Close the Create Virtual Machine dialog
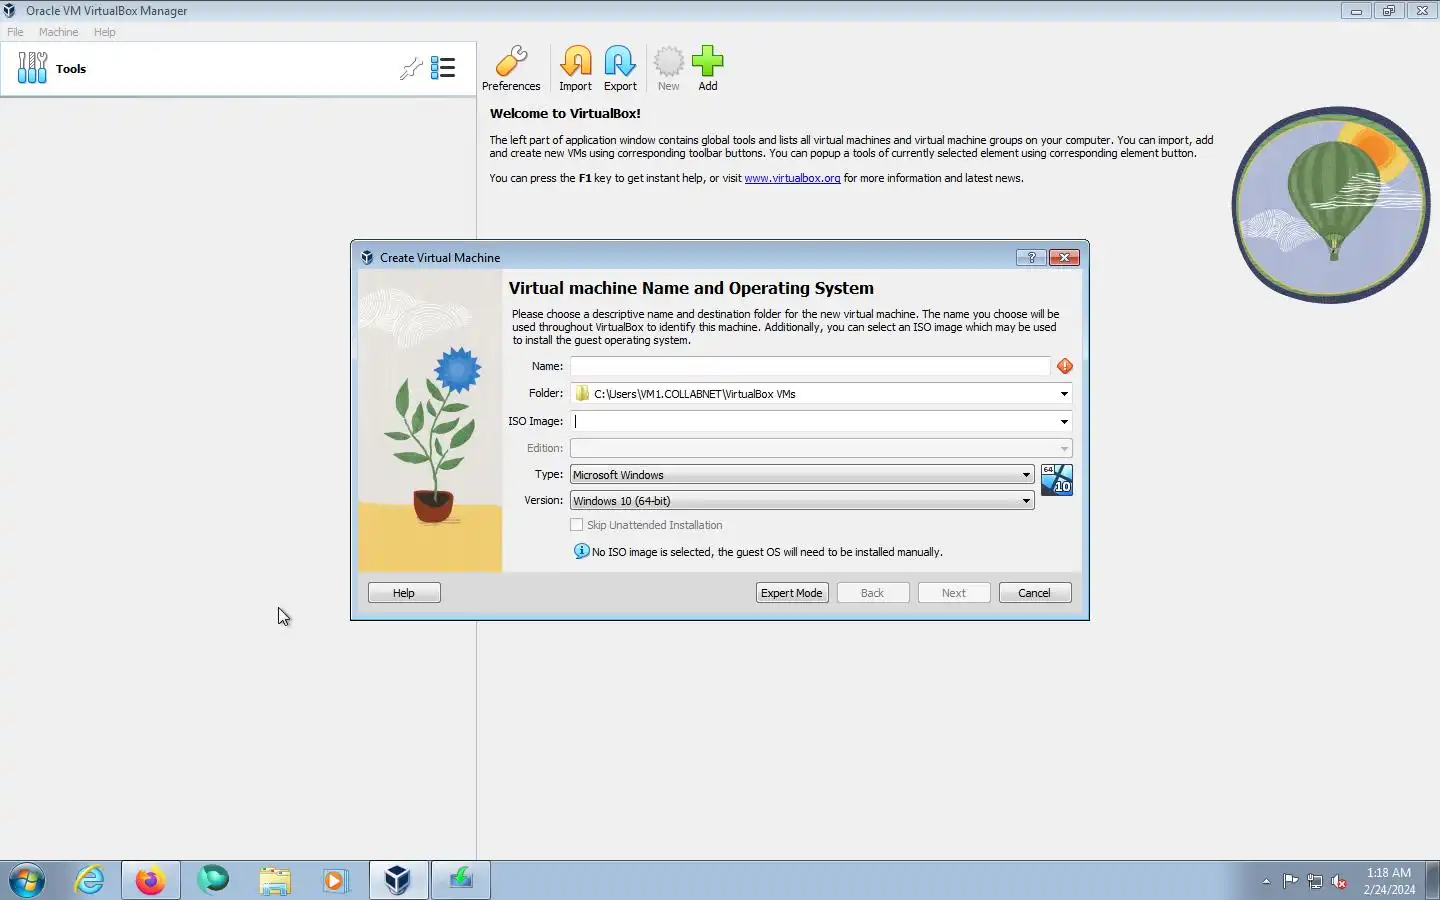Screen dimensions: 1440x900 1065,257
